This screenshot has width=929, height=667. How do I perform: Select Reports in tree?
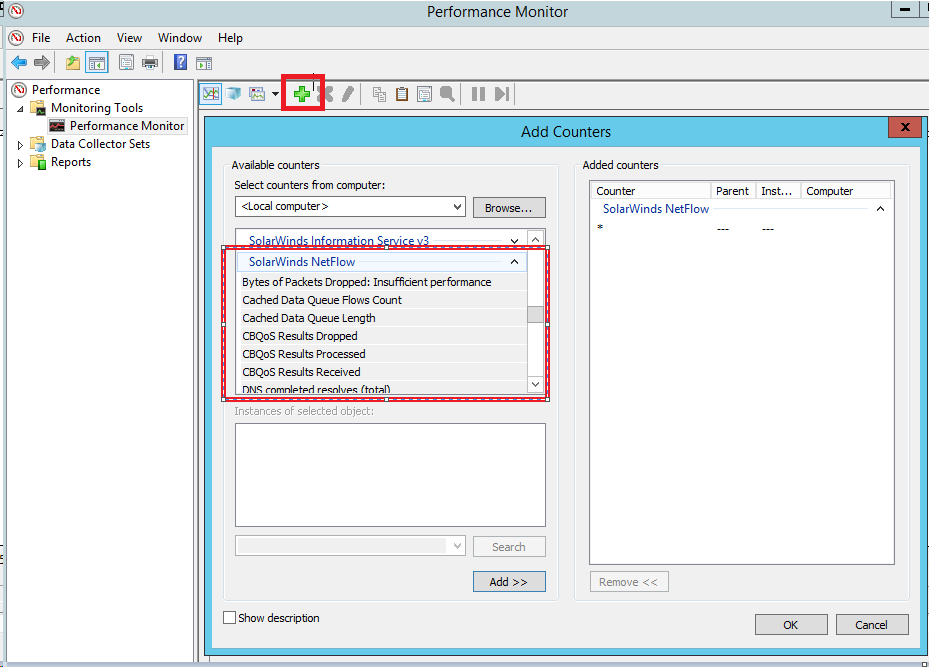[x=71, y=162]
